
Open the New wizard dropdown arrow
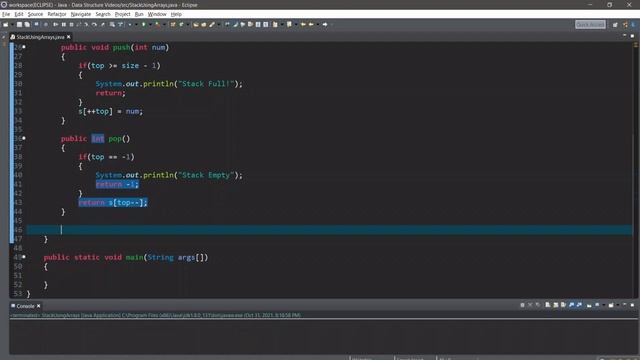click(x=12, y=24)
